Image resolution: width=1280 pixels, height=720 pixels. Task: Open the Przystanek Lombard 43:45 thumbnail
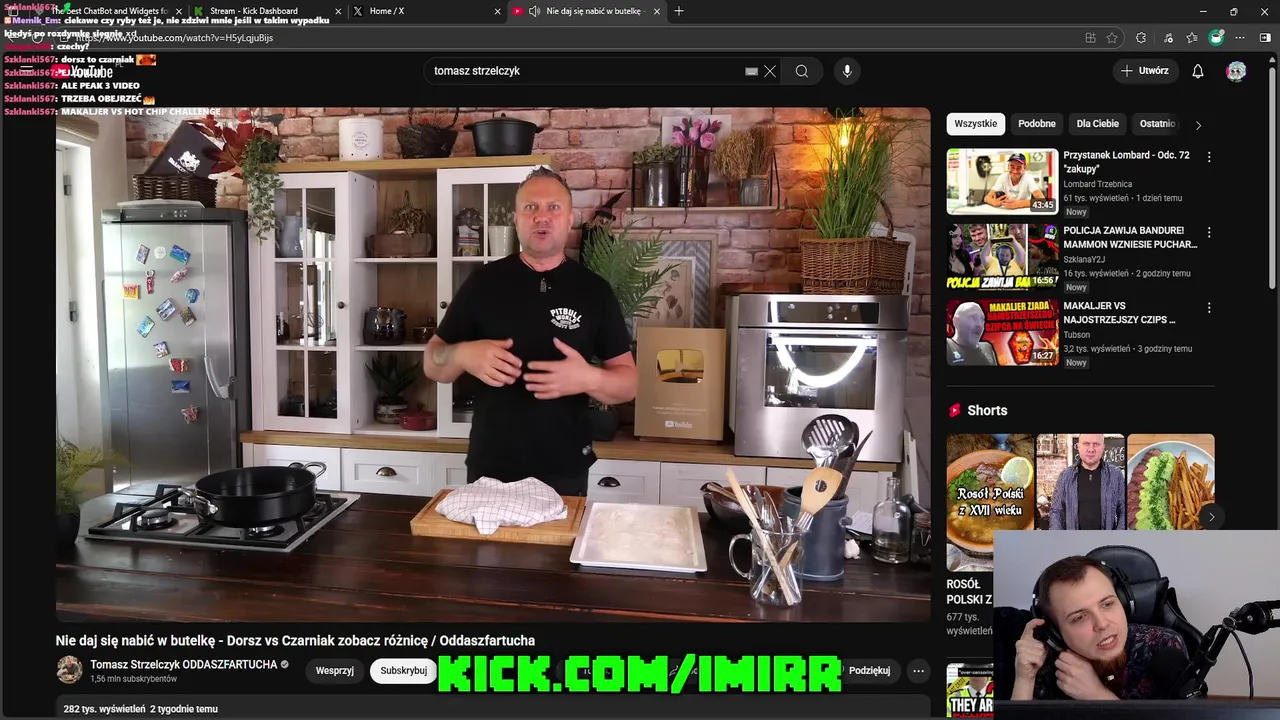[1002, 181]
